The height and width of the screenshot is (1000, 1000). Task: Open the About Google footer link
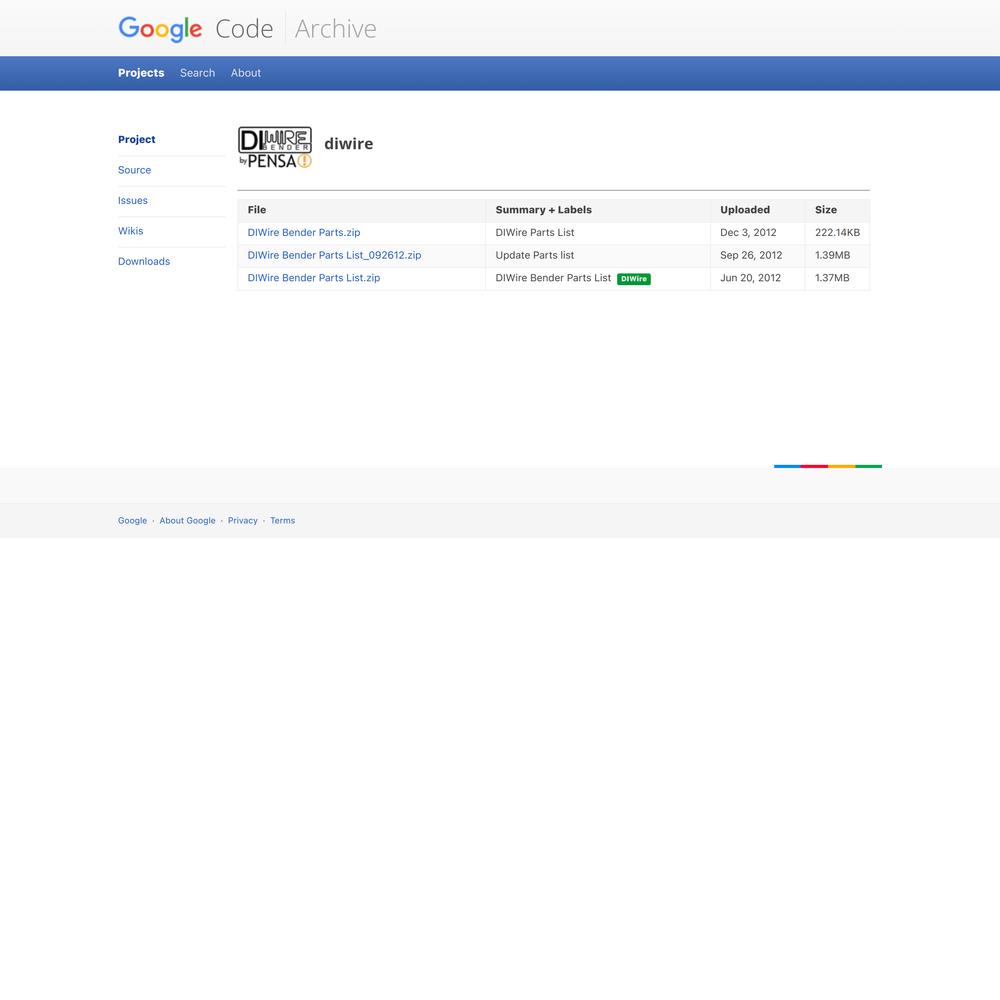(187, 521)
